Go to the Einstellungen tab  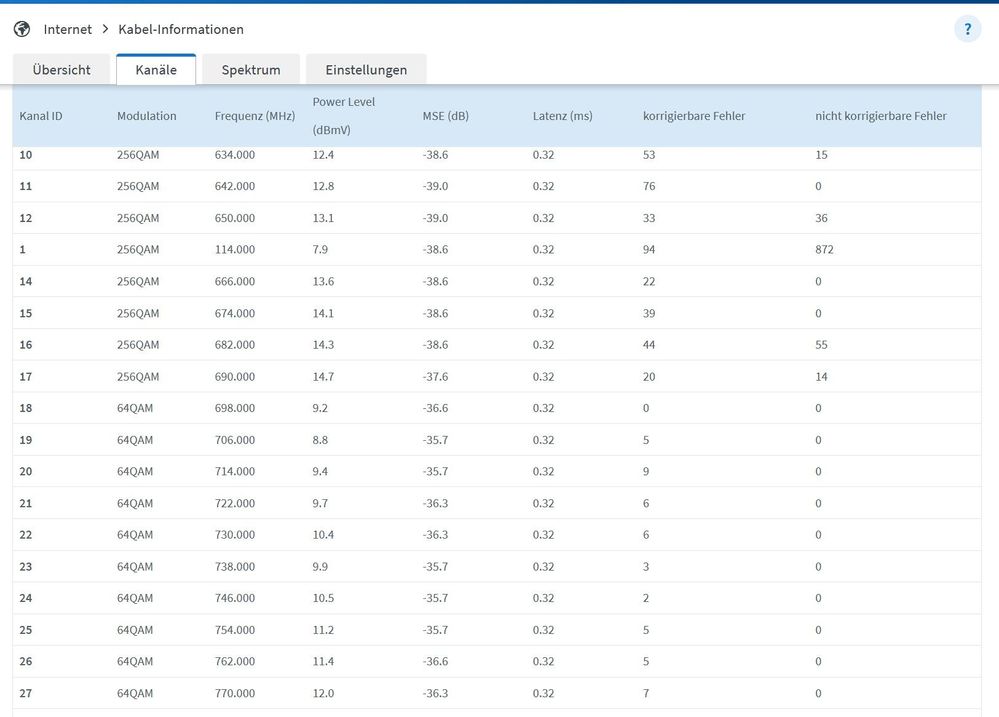[366, 70]
